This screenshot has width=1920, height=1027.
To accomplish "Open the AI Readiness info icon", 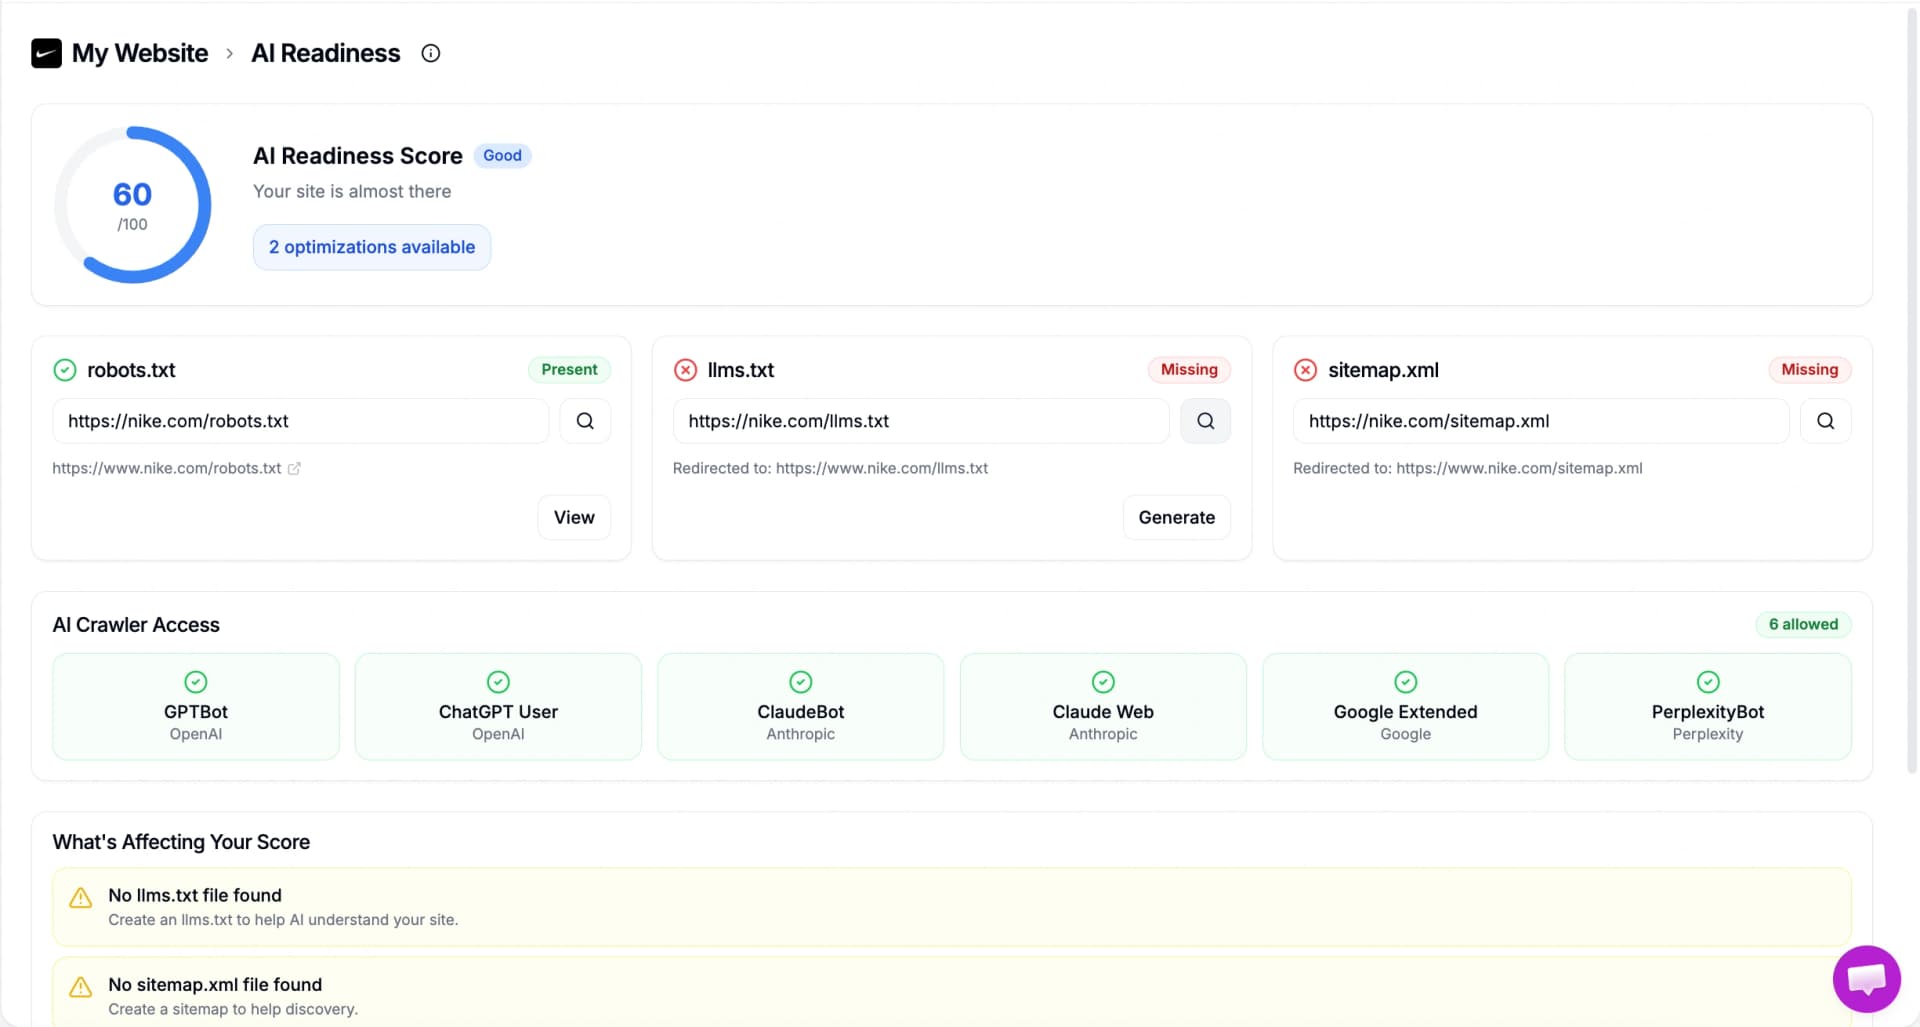I will 430,53.
